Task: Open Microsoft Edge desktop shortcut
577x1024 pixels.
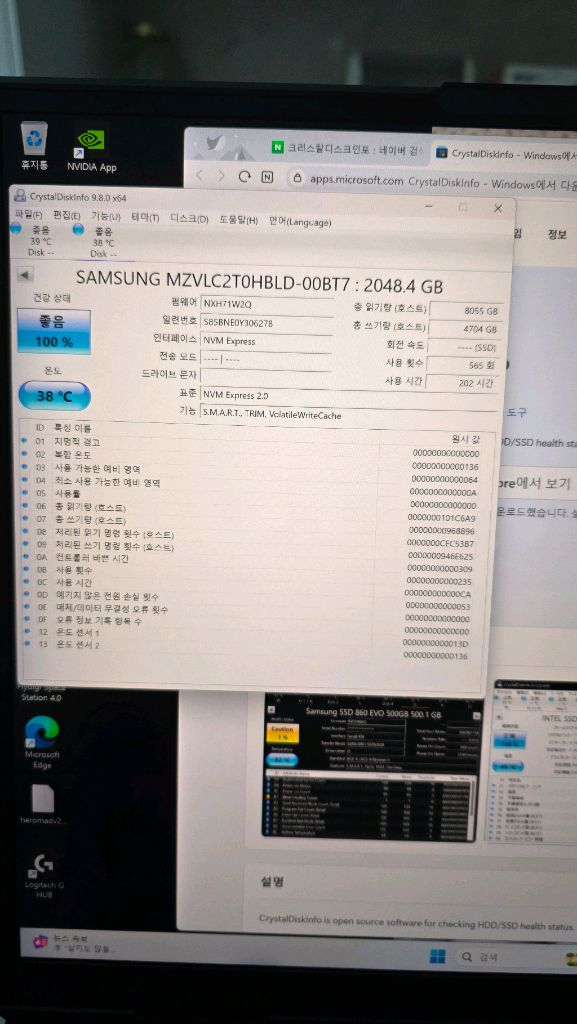Action: click(42, 741)
